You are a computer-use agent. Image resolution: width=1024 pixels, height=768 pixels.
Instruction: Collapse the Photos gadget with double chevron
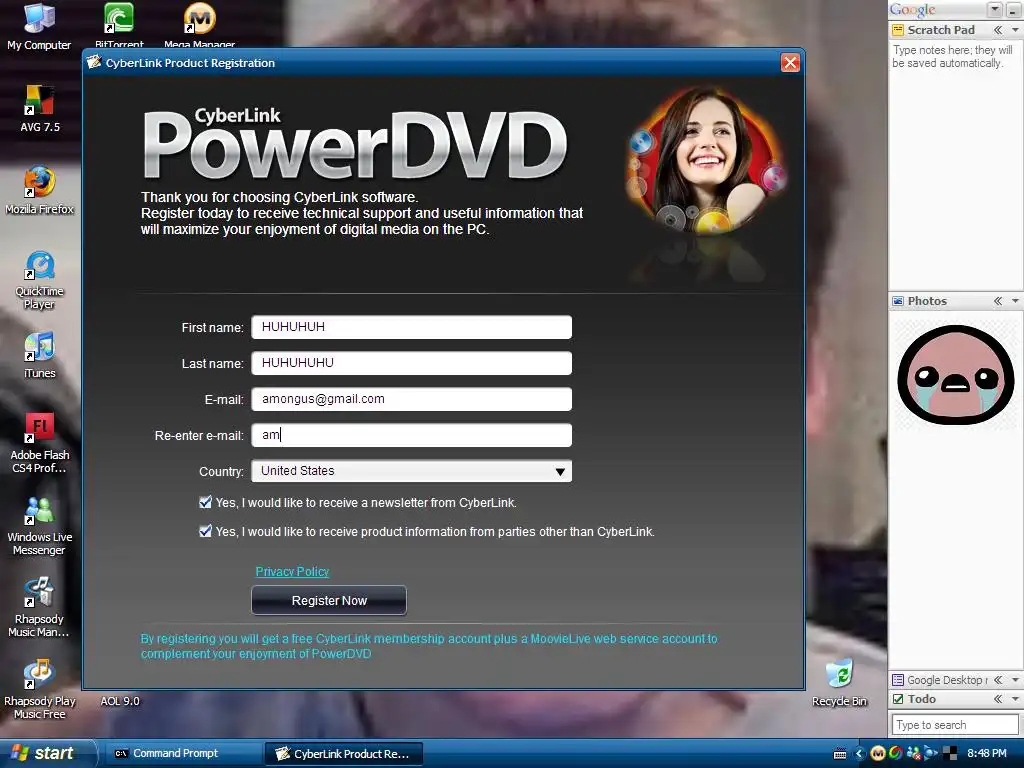click(998, 301)
